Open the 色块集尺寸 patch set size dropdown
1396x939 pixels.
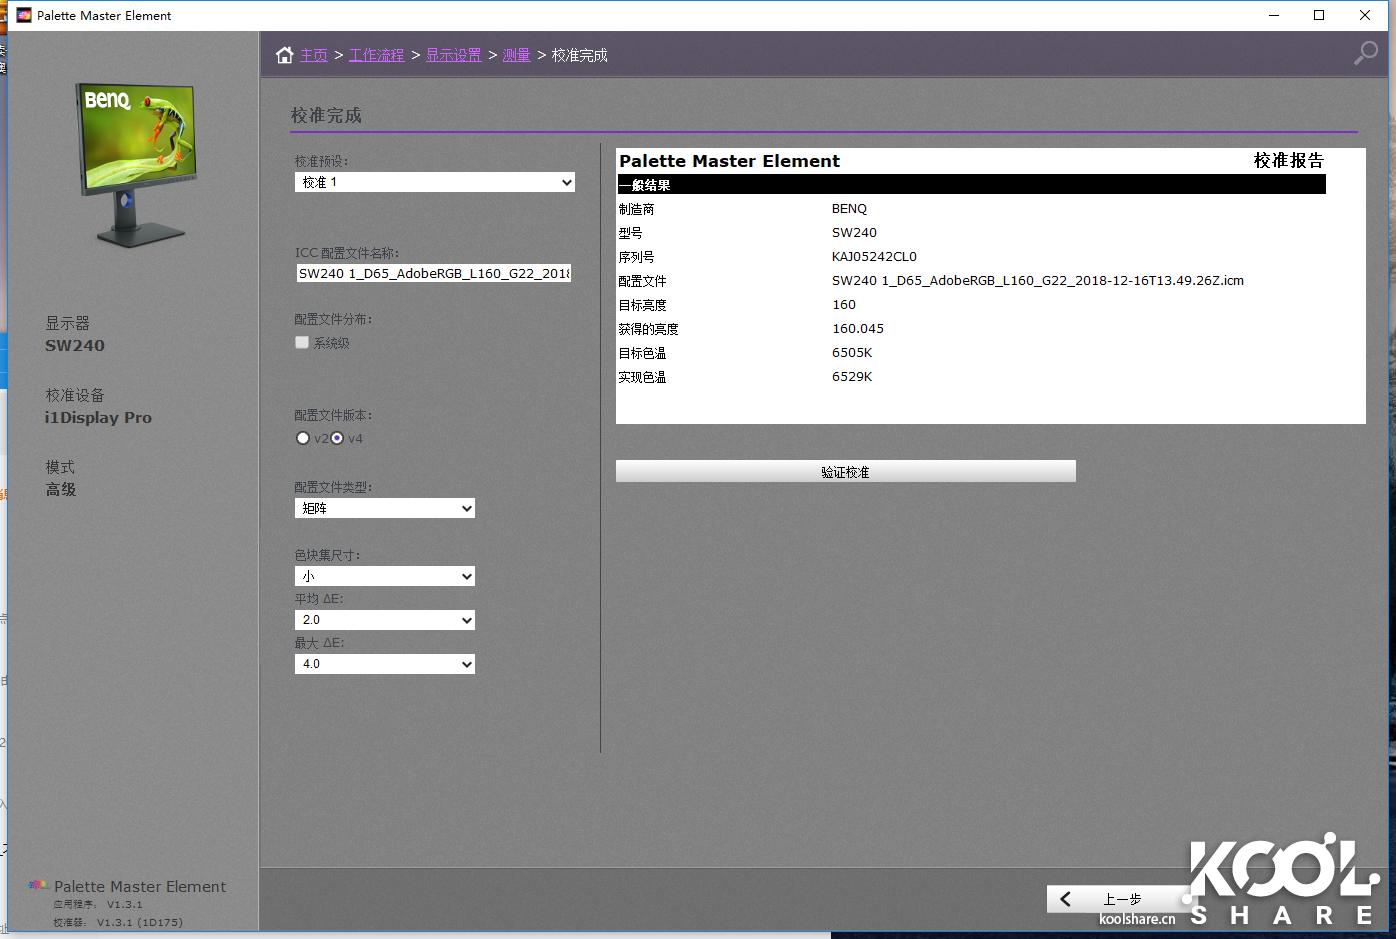tap(384, 576)
